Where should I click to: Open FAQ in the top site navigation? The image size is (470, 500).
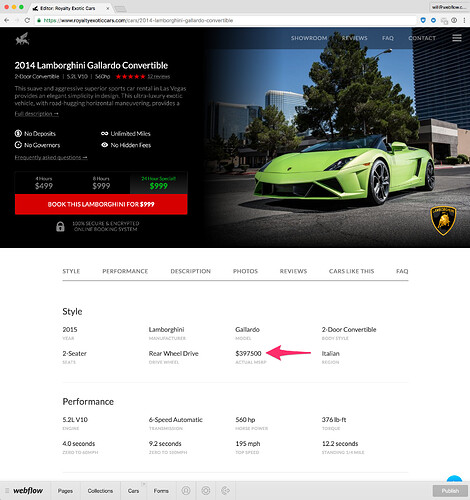(x=388, y=38)
